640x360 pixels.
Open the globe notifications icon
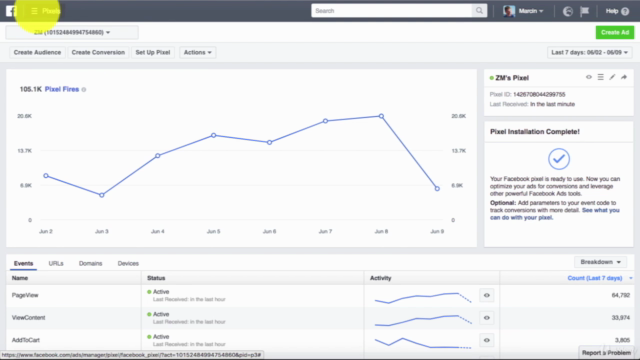[x=568, y=11]
